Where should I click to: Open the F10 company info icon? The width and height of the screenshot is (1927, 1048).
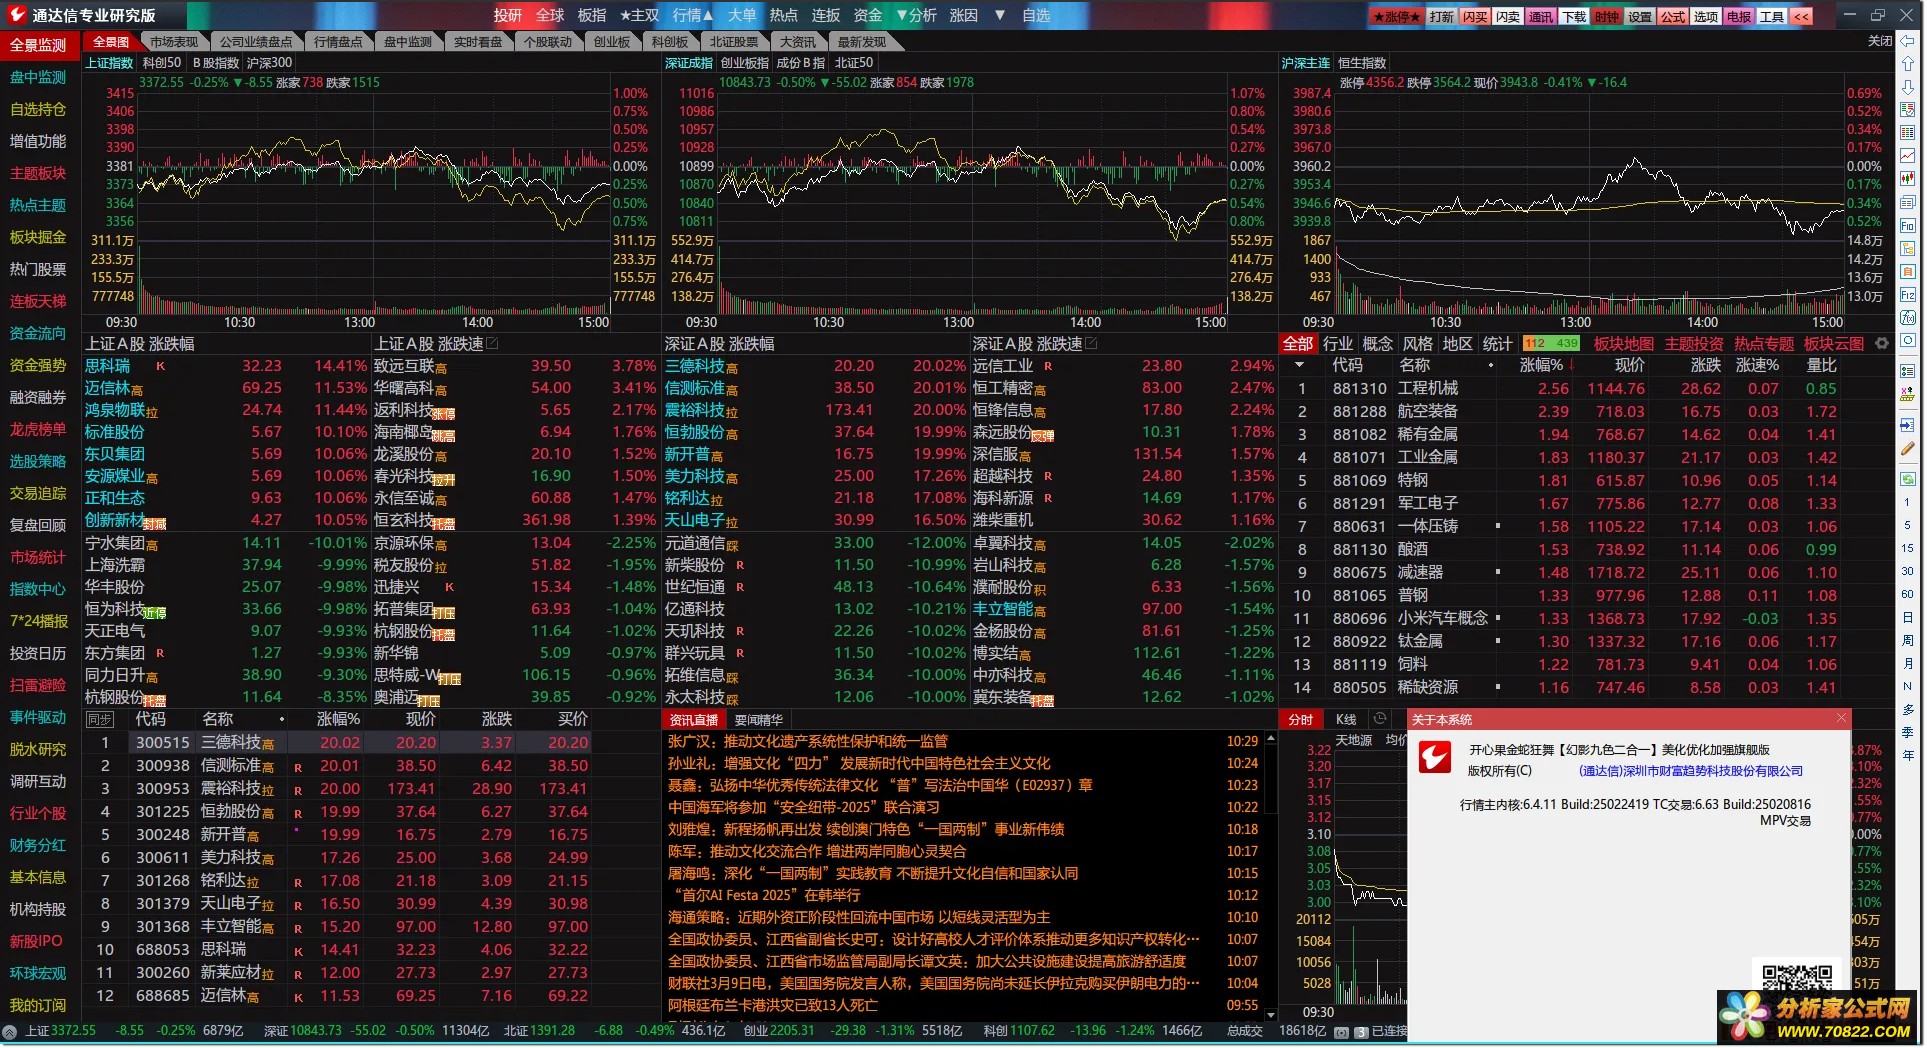[x=1908, y=225]
